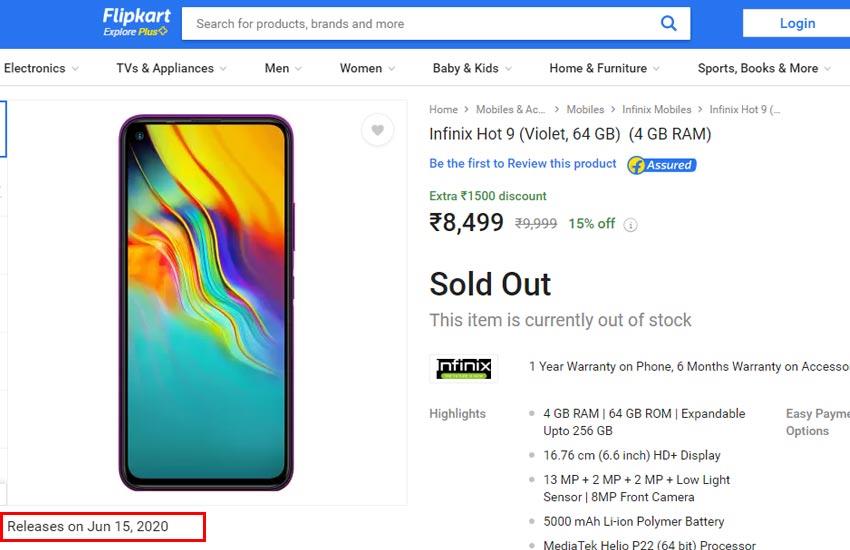The image size is (850, 550).
Task: Click Be the first to Review link
Action: [x=523, y=164]
